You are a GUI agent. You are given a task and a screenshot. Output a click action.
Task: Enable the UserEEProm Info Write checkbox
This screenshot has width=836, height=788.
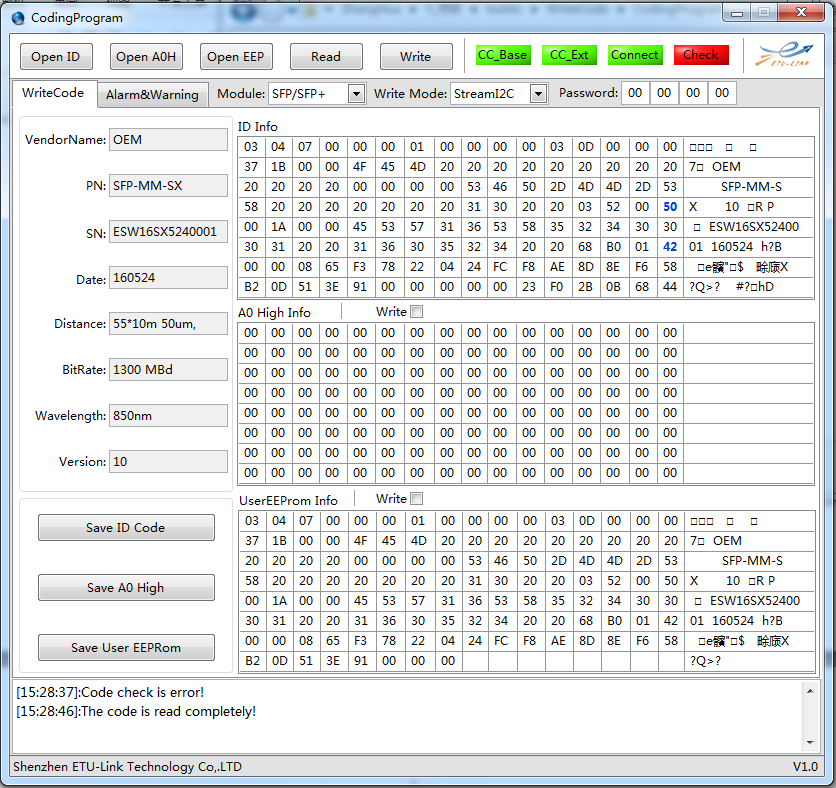pos(417,498)
